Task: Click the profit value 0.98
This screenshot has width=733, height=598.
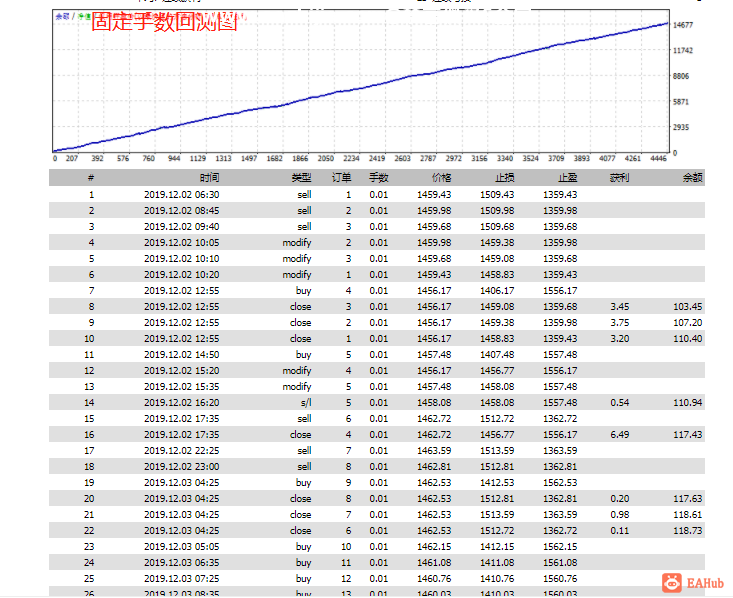Action: (619, 514)
